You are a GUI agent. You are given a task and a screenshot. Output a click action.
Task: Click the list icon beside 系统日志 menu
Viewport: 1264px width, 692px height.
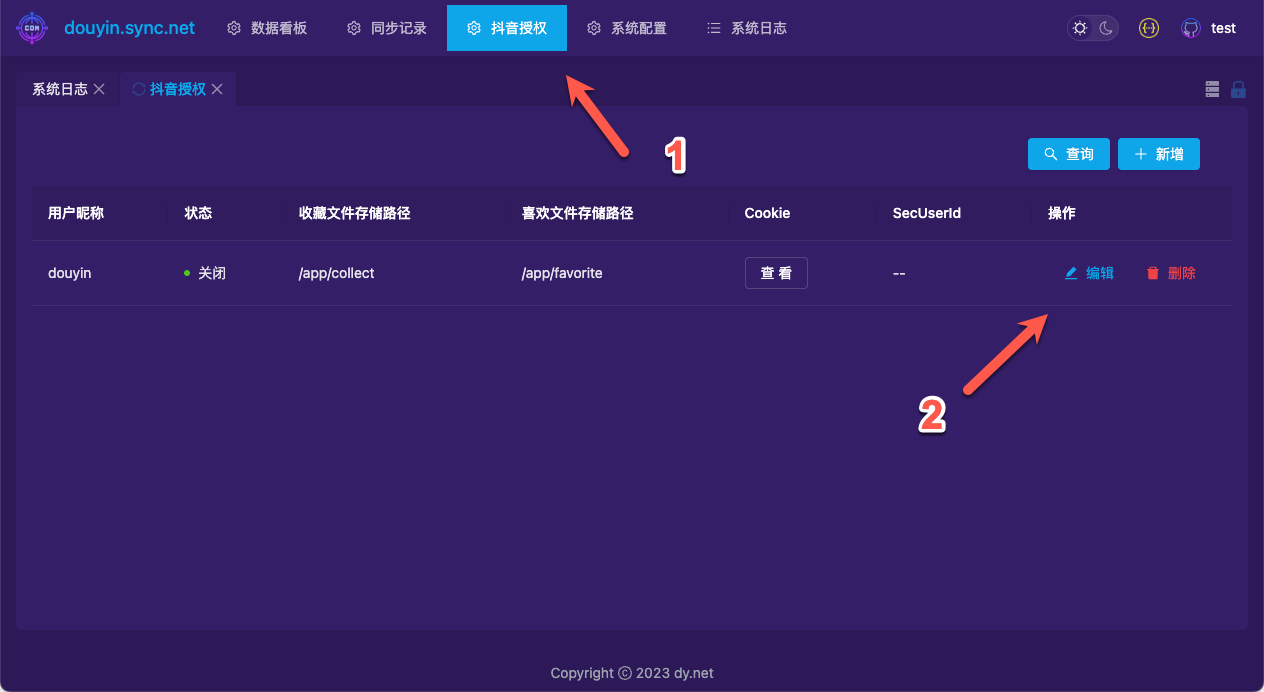pos(713,28)
